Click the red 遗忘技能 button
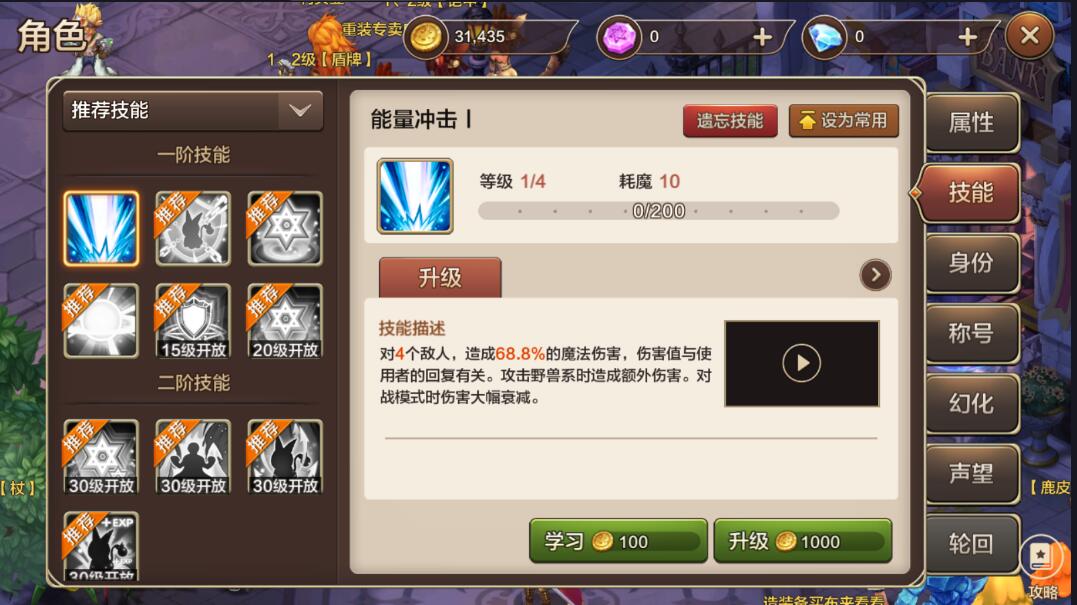Image resolution: width=1077 pixels, height=605 pixels. (730, 121)
